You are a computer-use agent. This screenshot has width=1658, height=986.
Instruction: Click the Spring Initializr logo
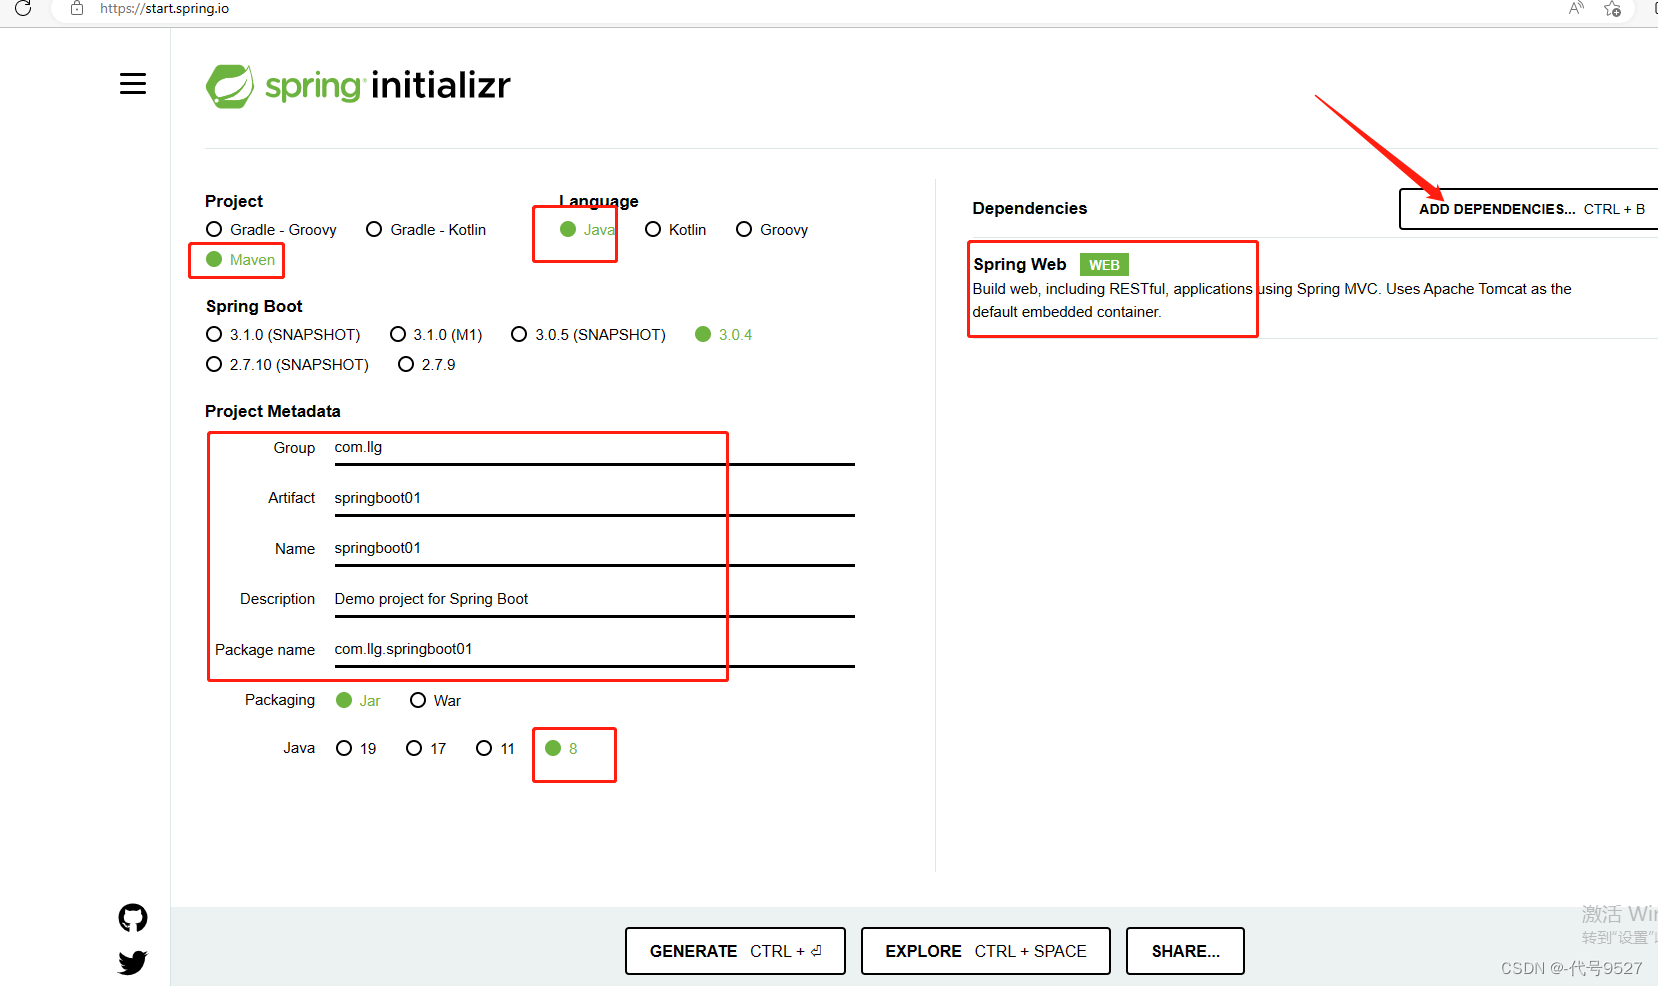tap(358, 86)
